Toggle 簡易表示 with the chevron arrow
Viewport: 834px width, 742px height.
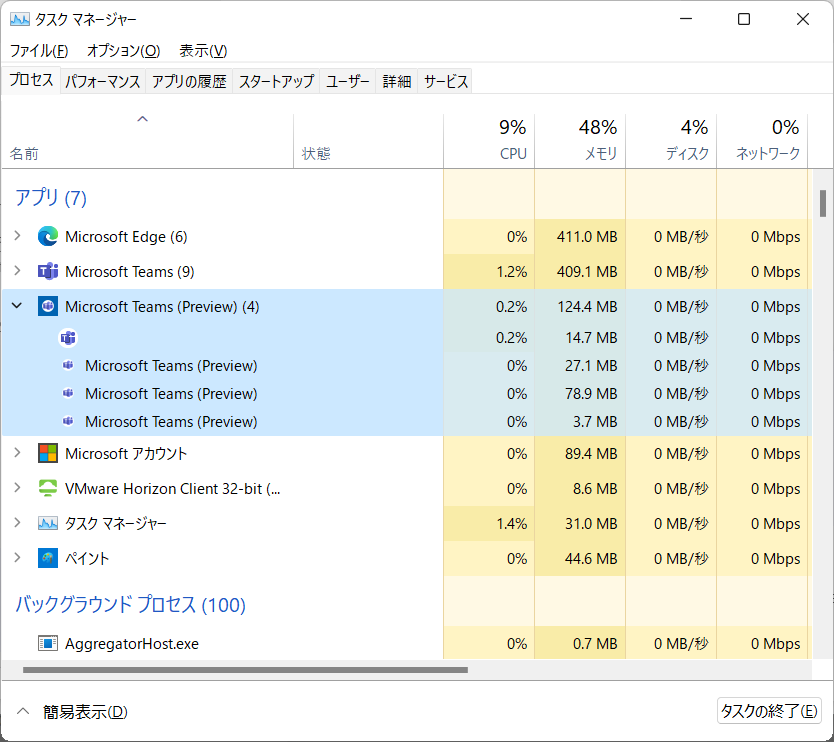point(23,711)
